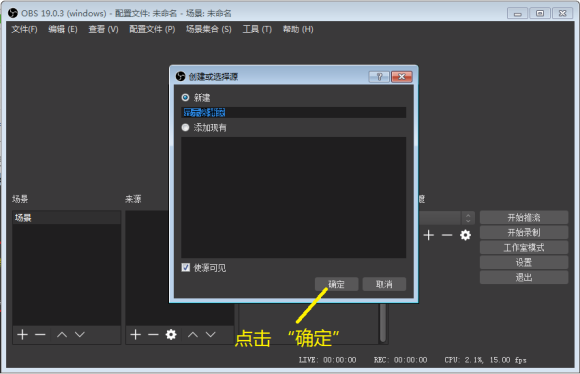The height and width of the screenshot is (374, 580).
Task: Click the OBS logo in dialog title
Action: click(181, 77)
